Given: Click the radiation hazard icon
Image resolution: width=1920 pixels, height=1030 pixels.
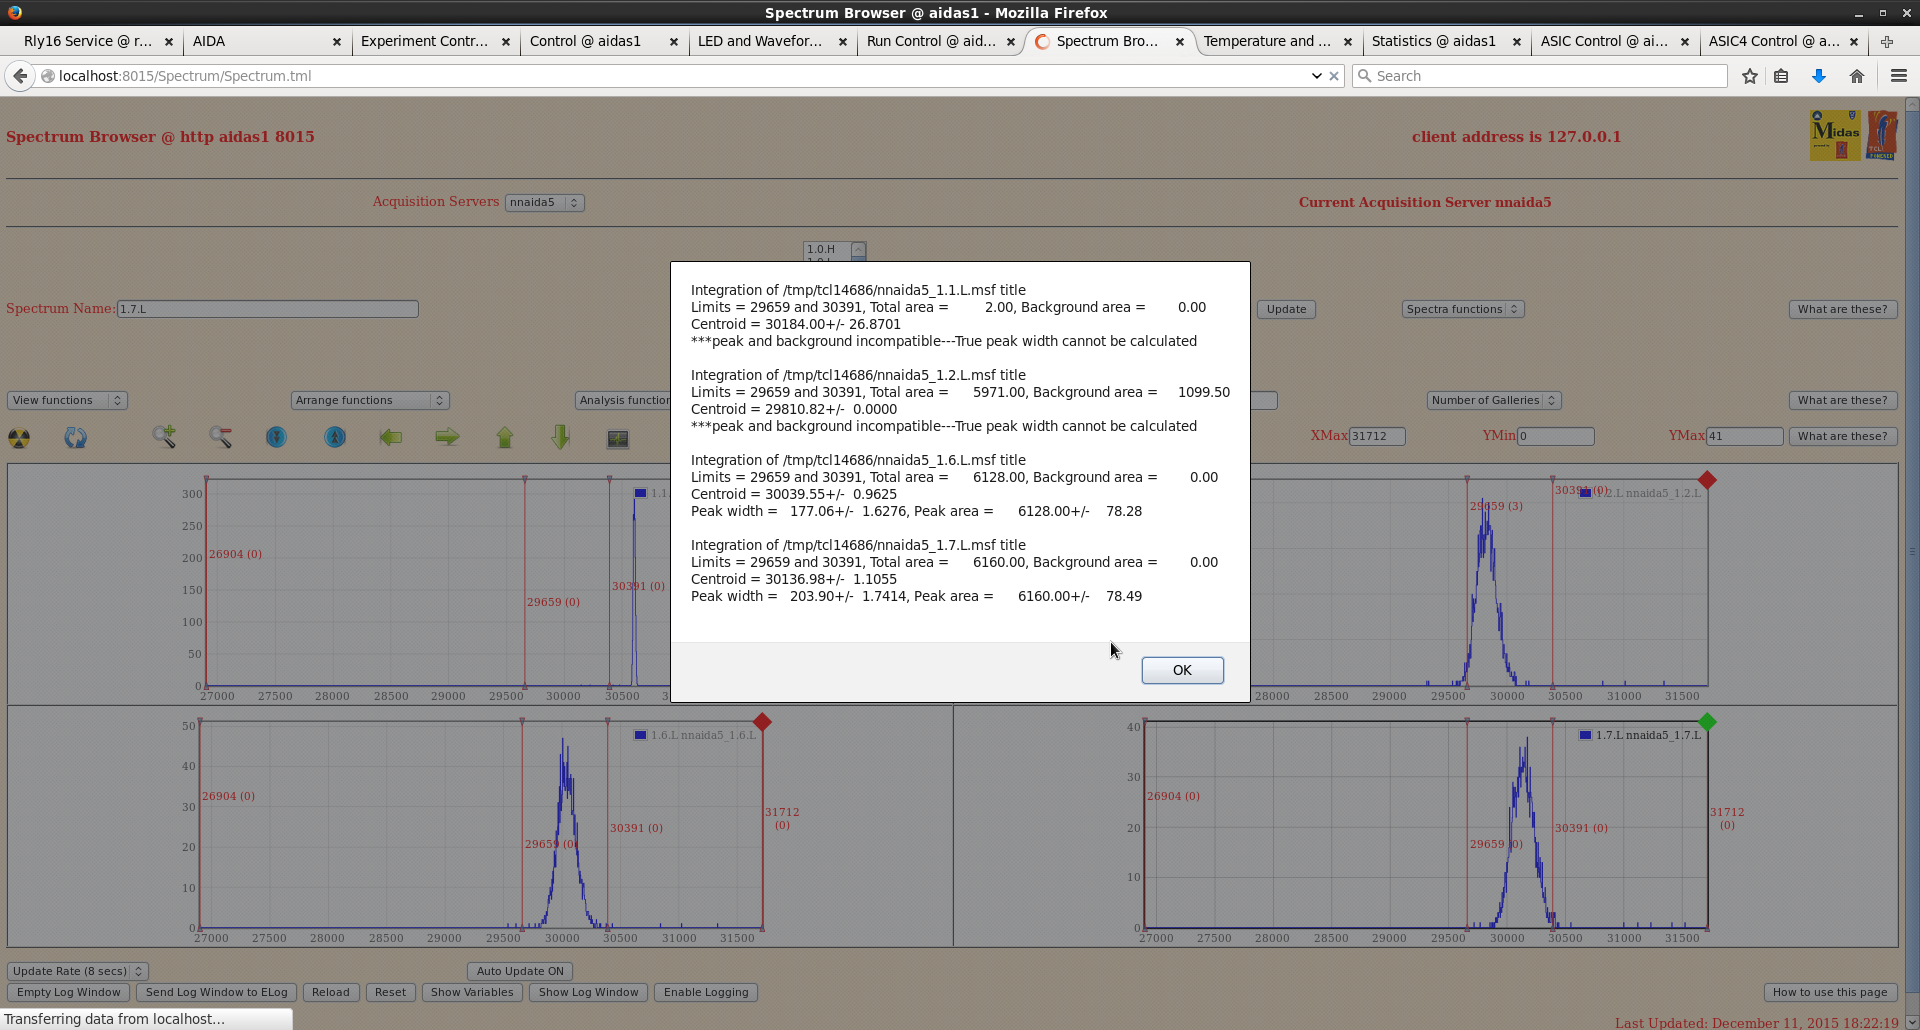Looking at the screenshot, I should [19, 438].
